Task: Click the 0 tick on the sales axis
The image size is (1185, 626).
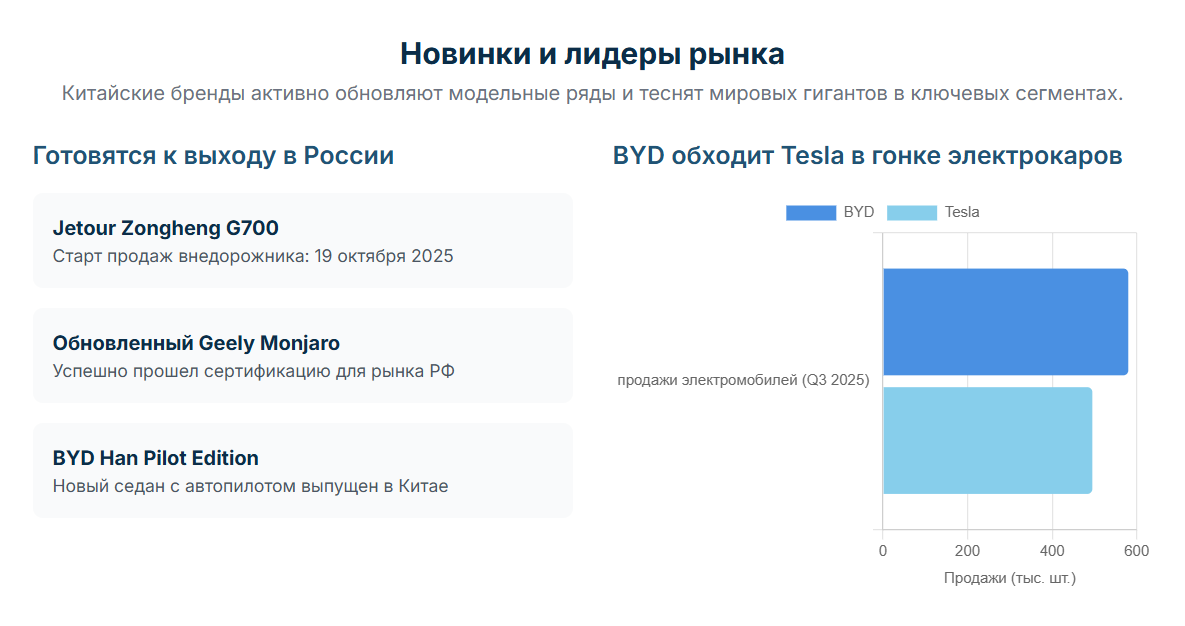Action: (x=883, y=551)
